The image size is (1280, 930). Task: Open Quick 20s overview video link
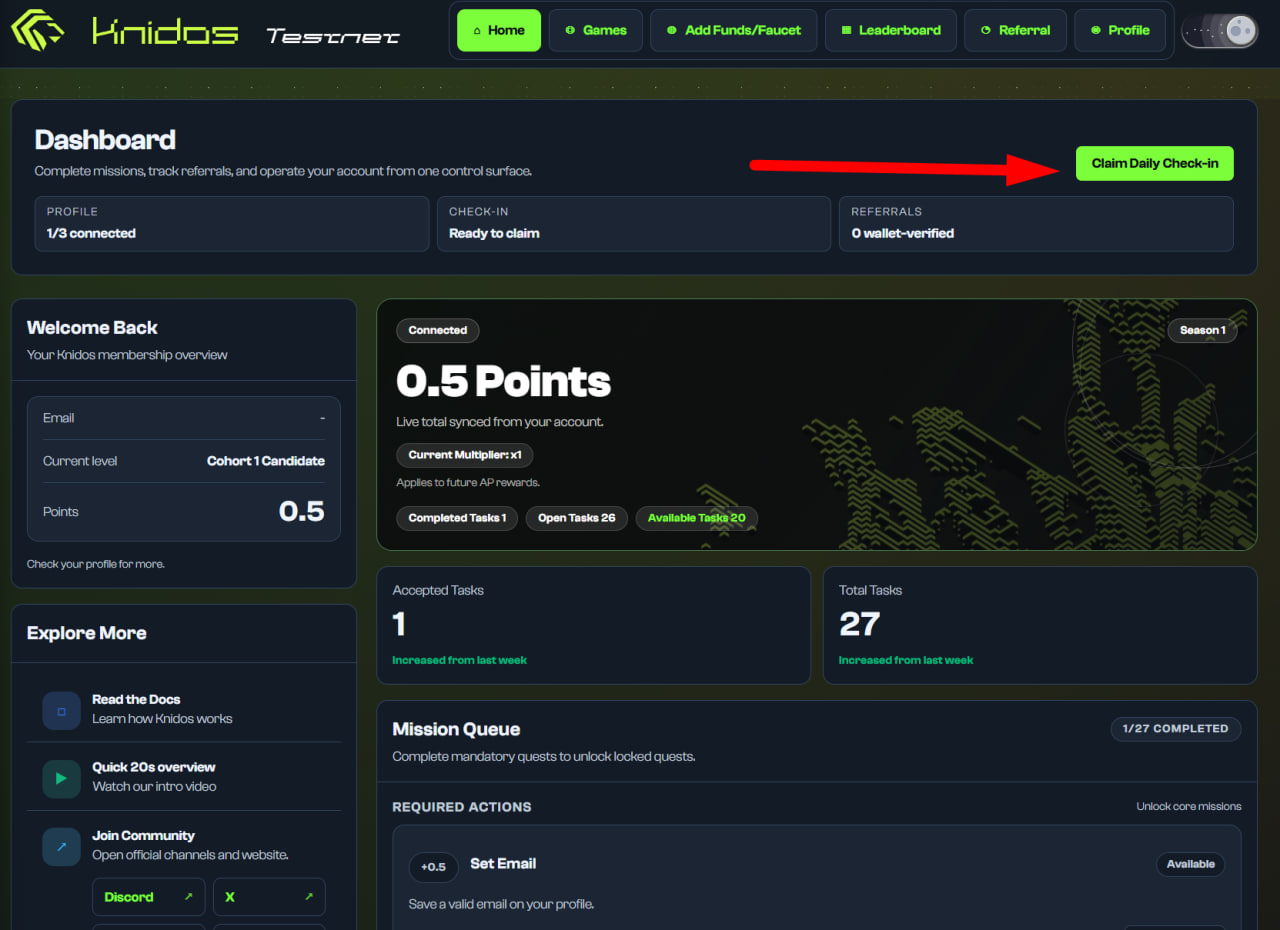pos(184,776)
